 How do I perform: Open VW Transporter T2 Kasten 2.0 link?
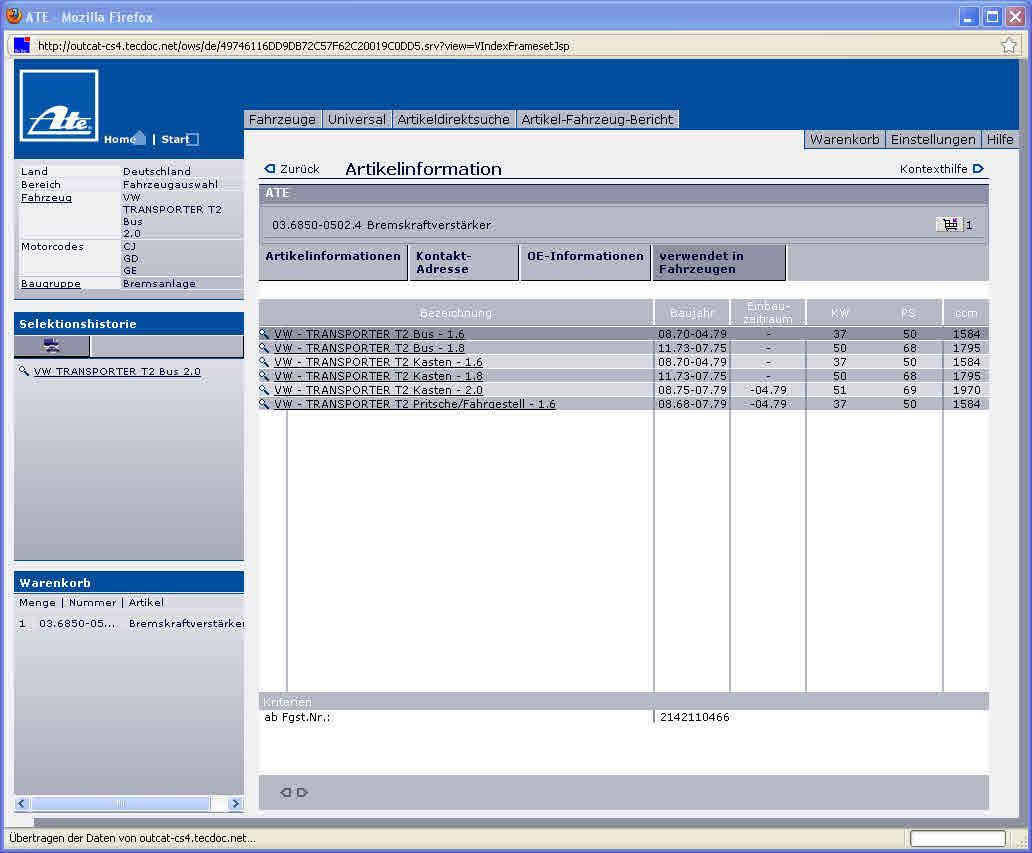click(378, 390)
